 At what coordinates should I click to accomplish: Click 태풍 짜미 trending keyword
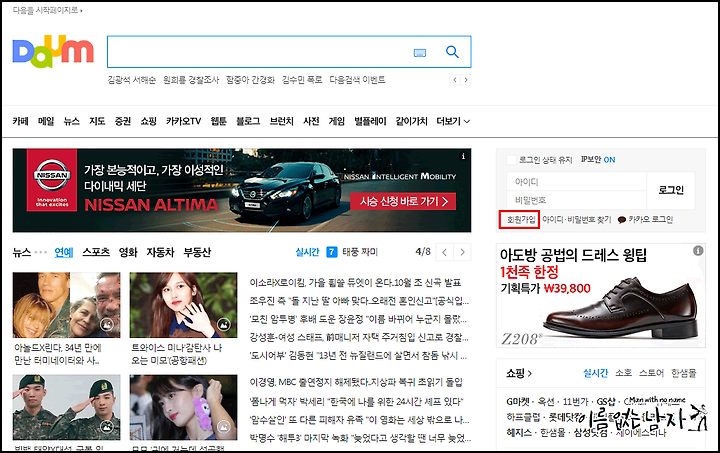click(360, 252)
